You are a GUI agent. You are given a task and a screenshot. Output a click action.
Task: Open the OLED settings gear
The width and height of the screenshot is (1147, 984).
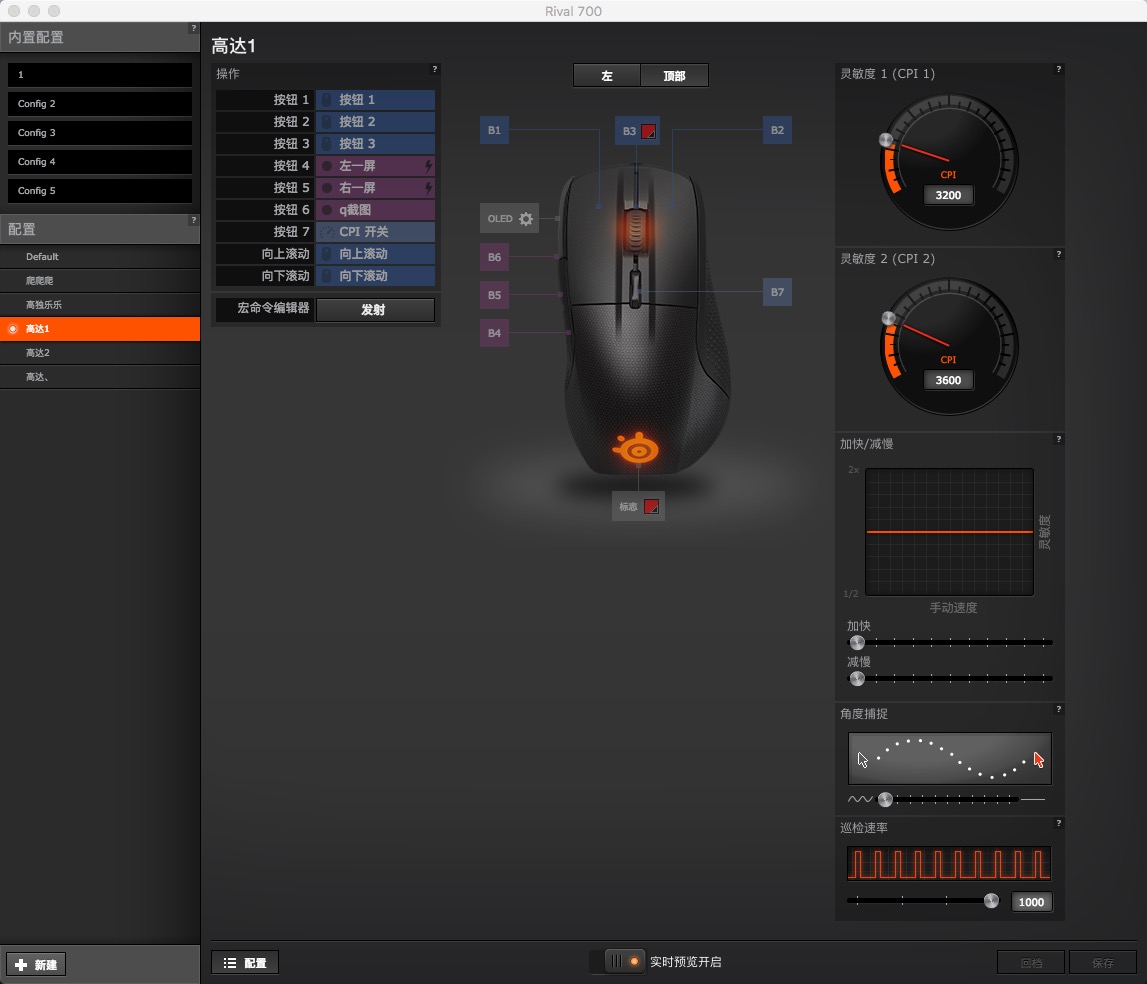click(526, 219)
